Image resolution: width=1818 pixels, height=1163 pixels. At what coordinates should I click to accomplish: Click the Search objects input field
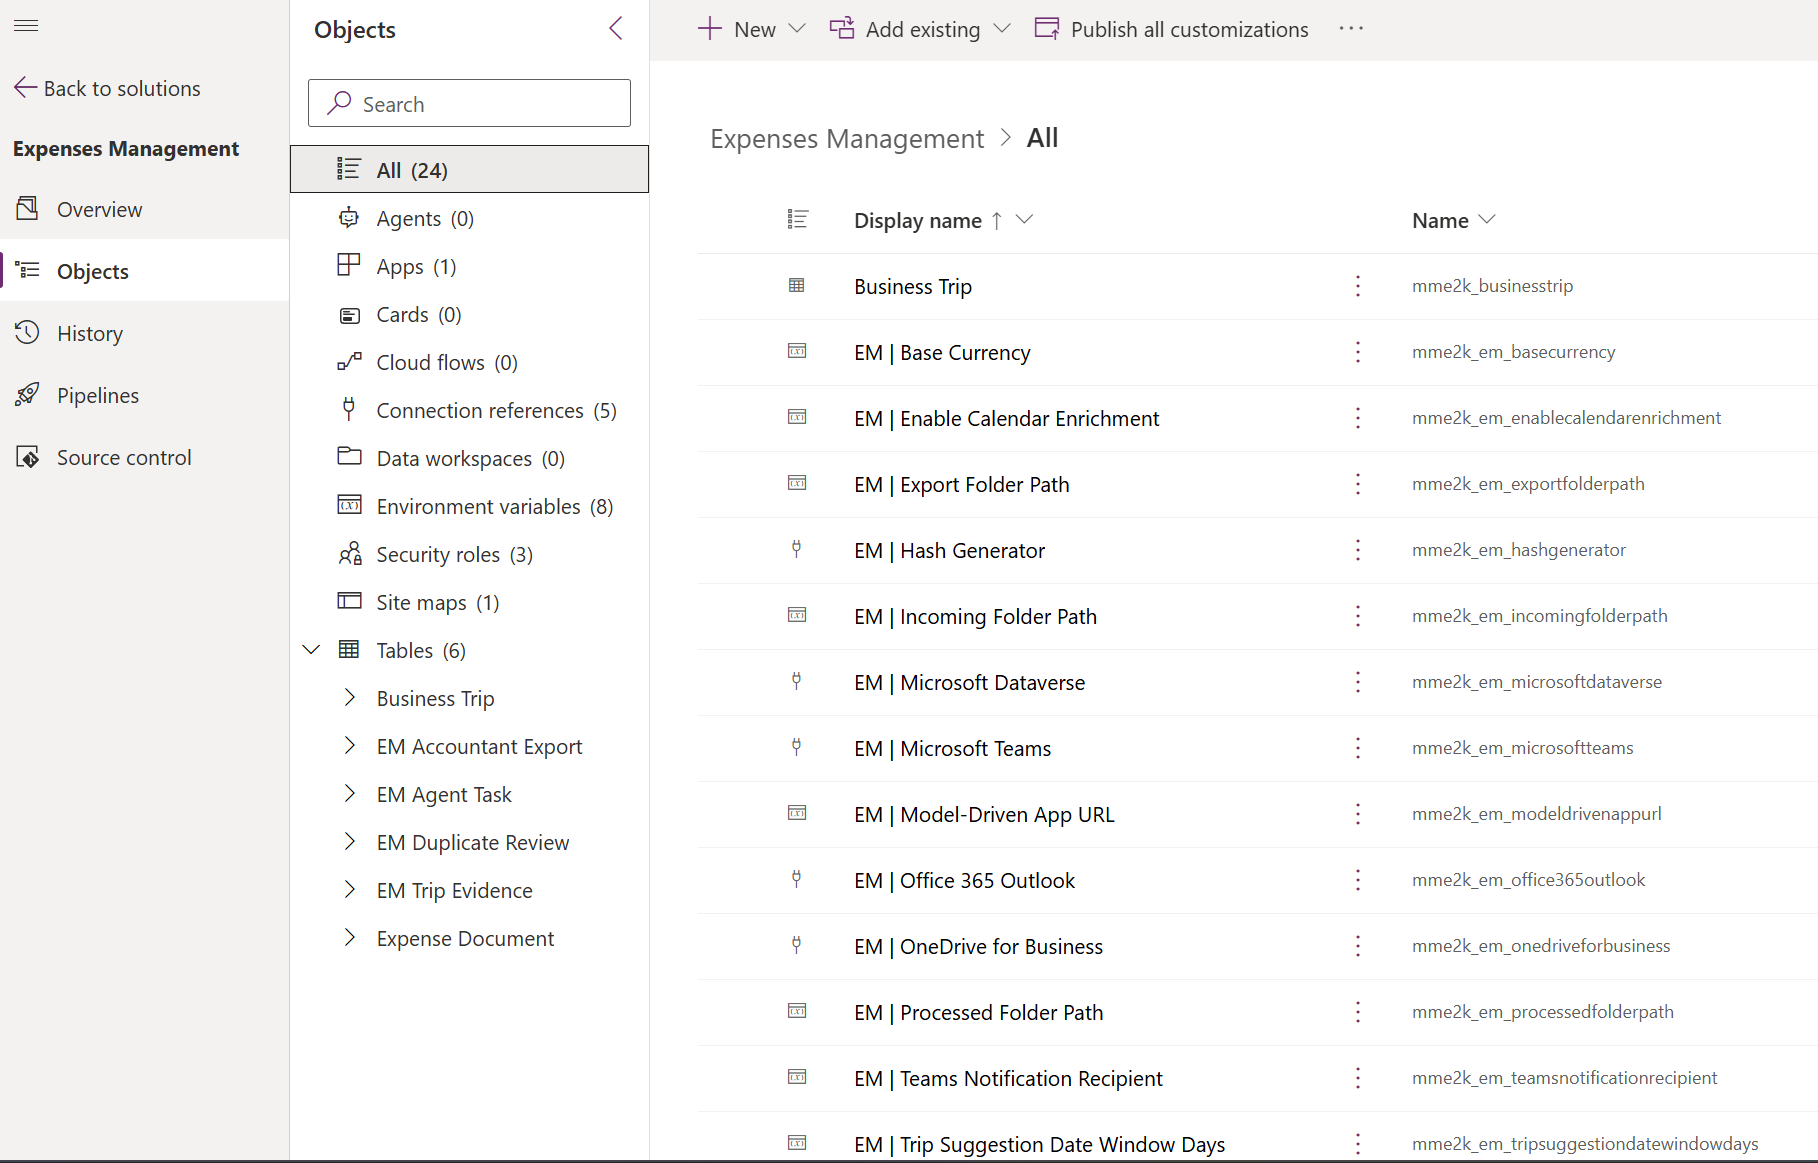[469, 103]
